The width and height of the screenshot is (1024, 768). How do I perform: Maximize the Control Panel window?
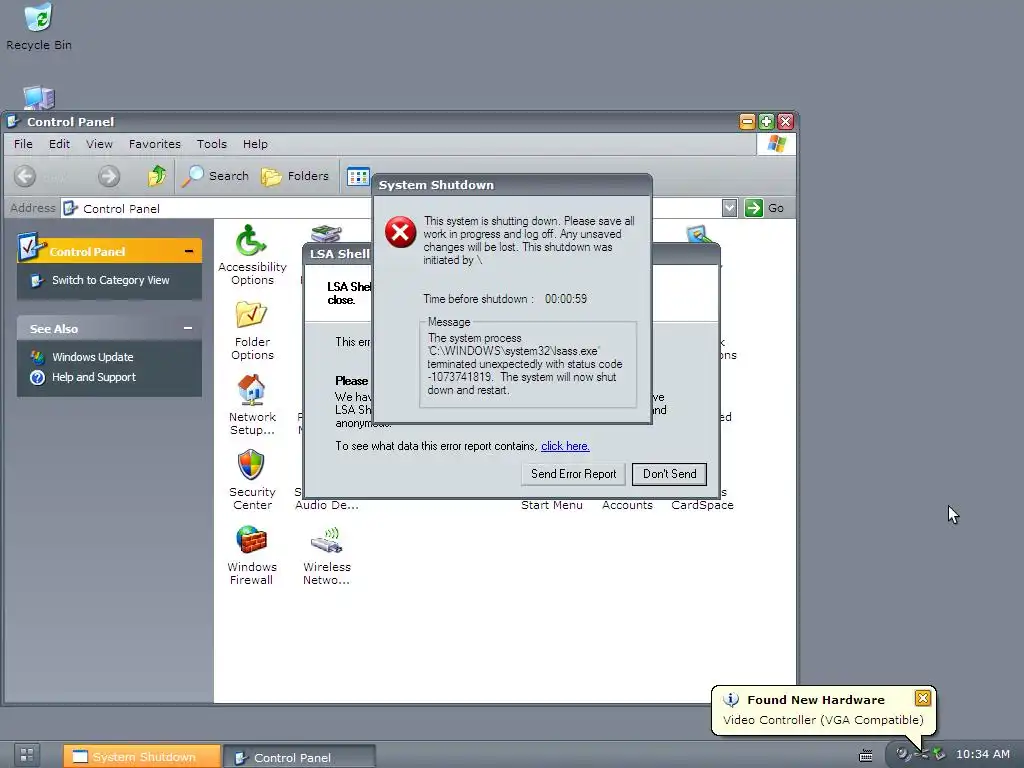pos(766,121)
